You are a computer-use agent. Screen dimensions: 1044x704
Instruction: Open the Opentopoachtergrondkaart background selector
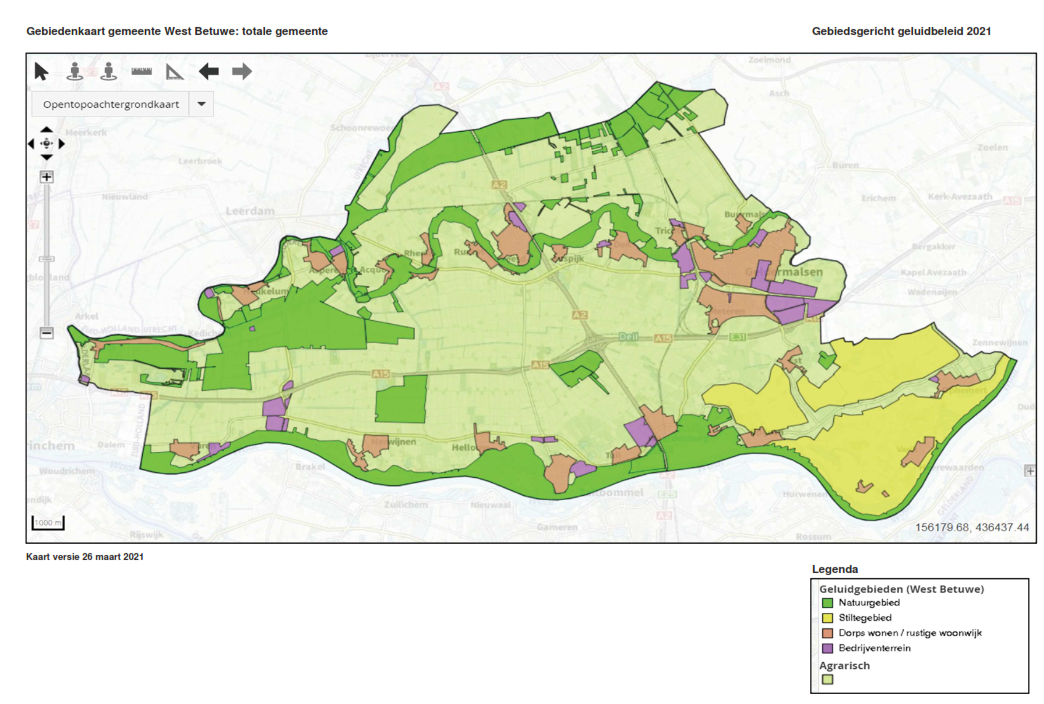[110, 104]
